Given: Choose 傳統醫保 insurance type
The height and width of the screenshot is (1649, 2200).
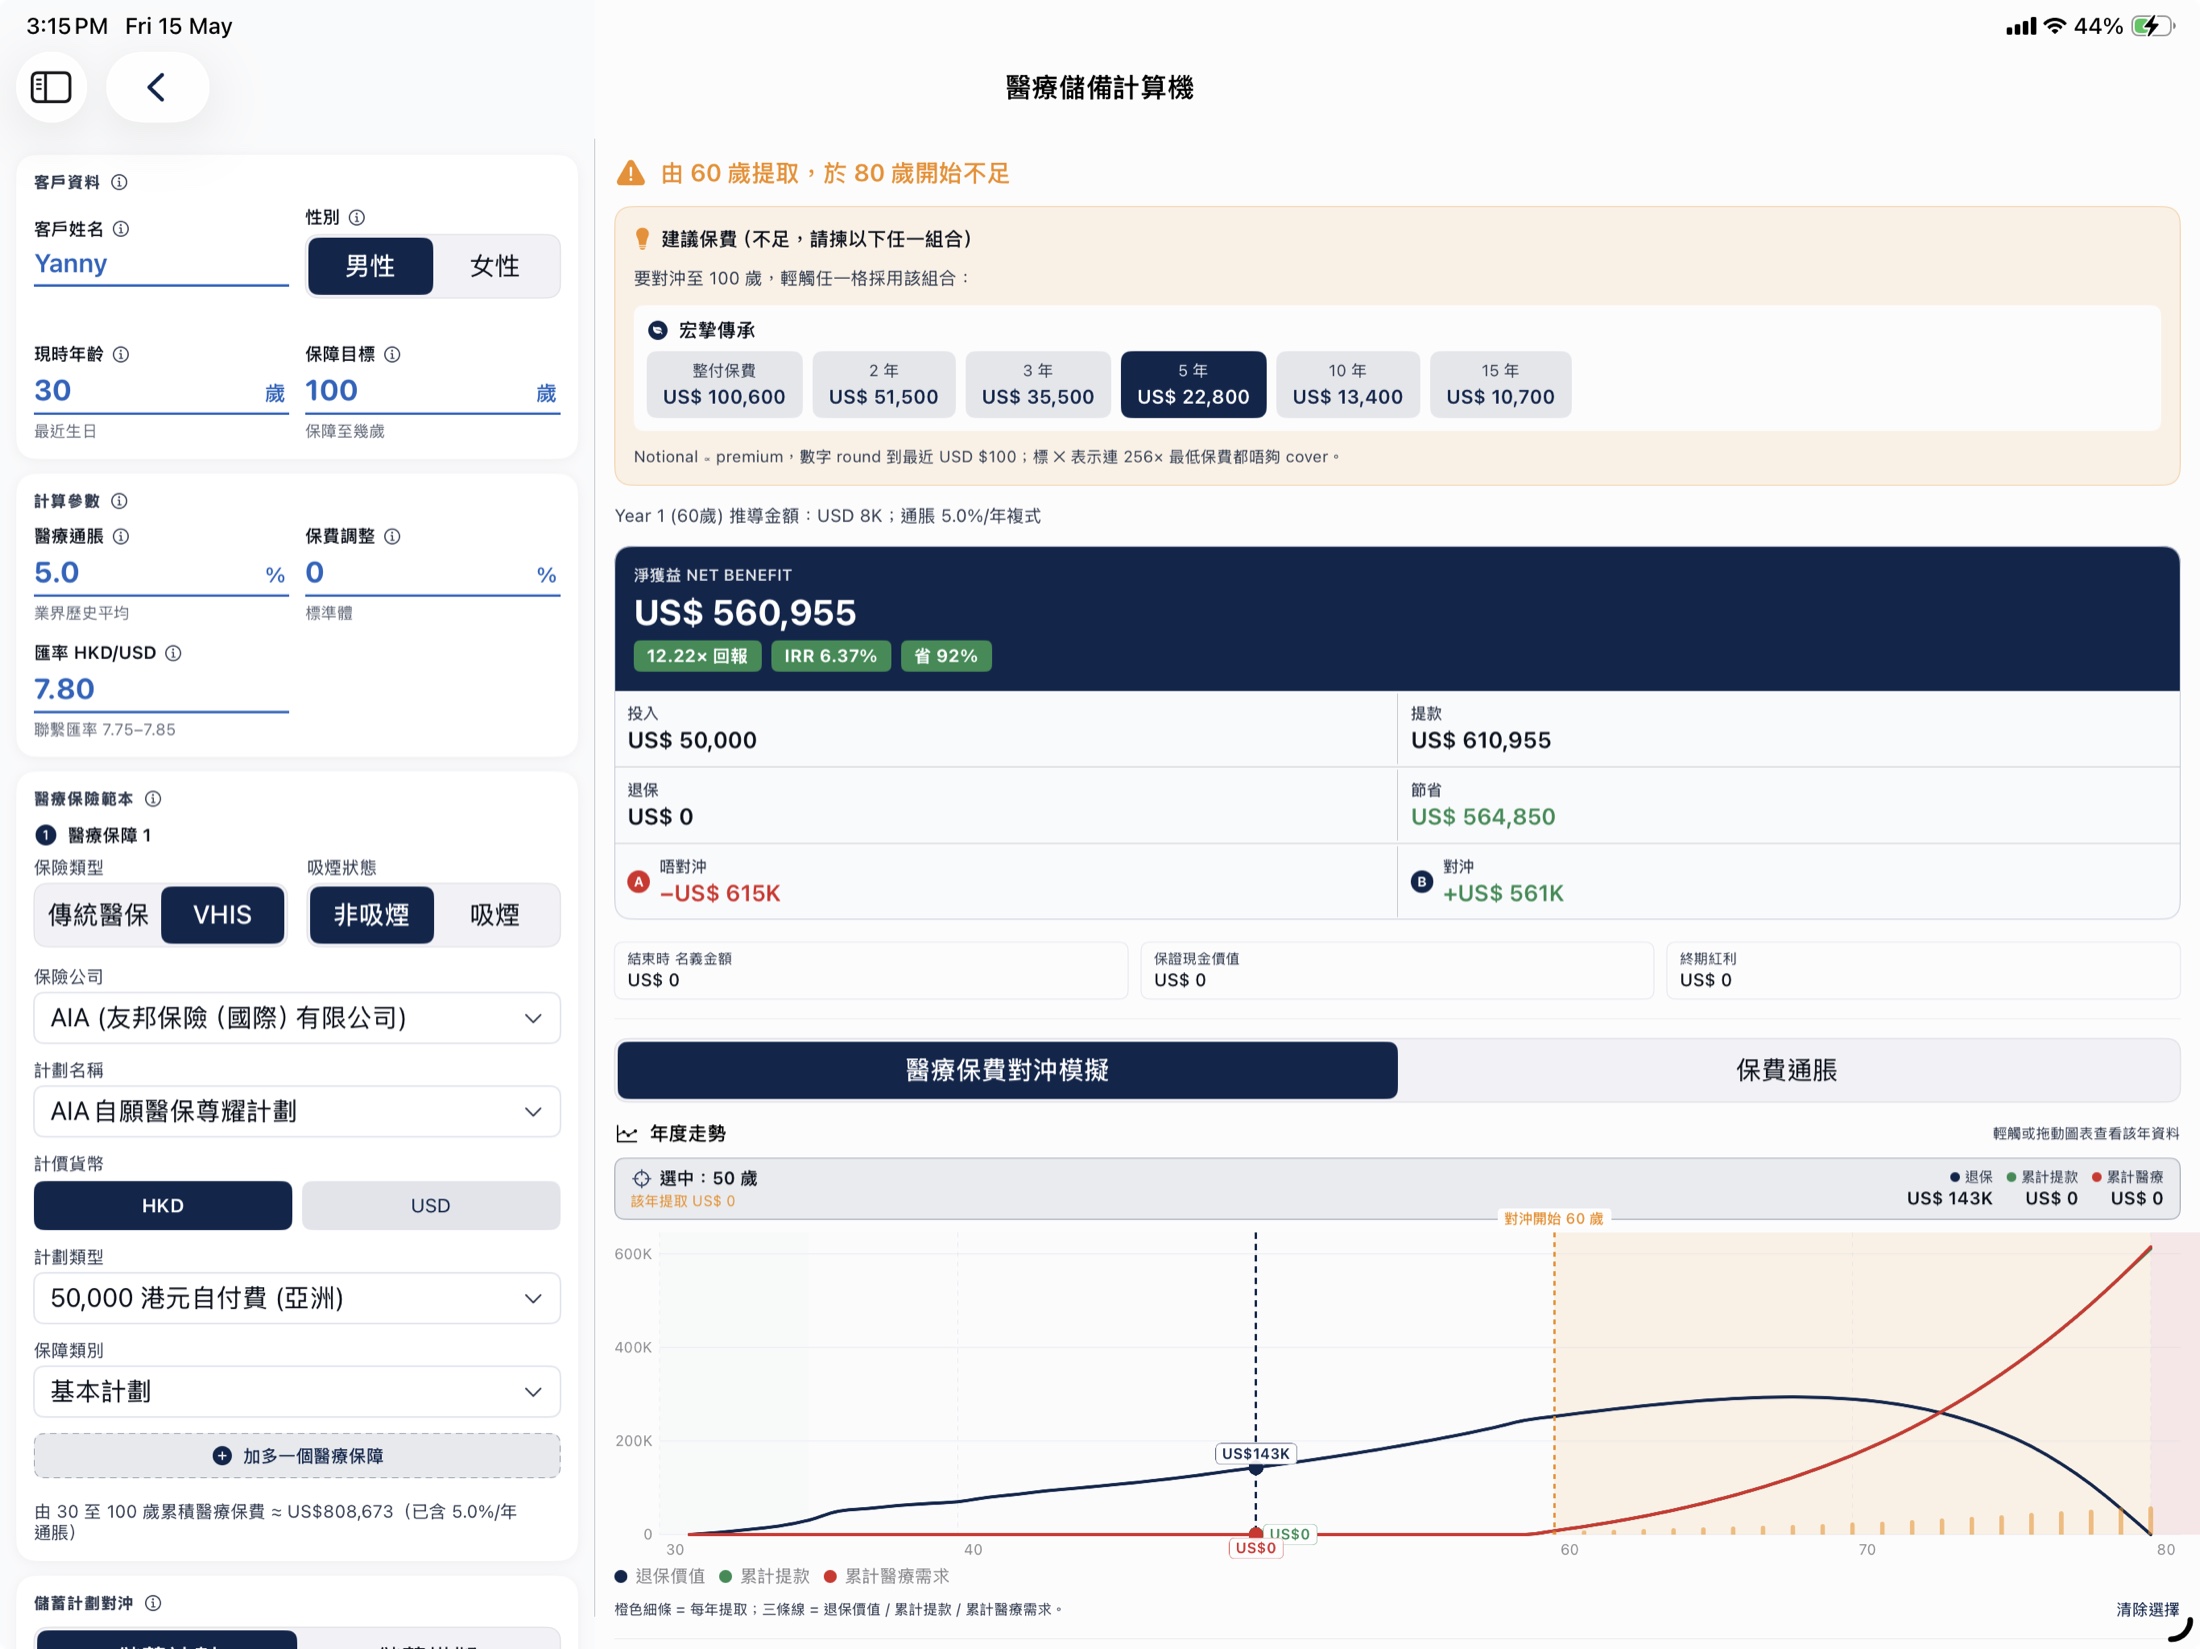Looking at the screenshot, I should click(x=98, y=915).
